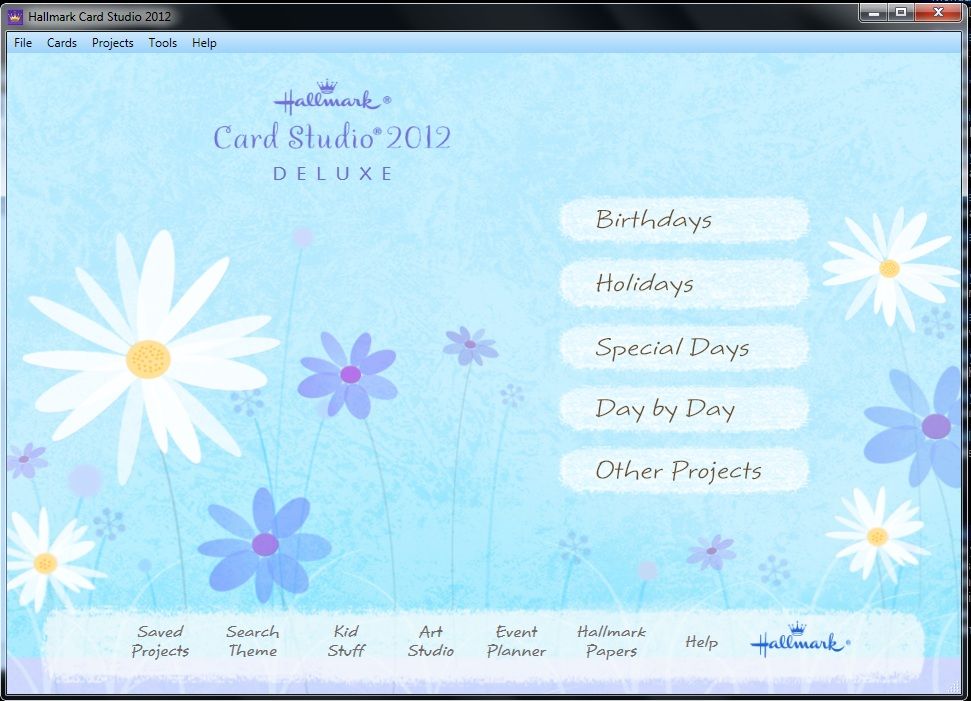Click the Hallmark crown icon in title bar
This screenshot has height=701, width=971.
coord(15,17)
